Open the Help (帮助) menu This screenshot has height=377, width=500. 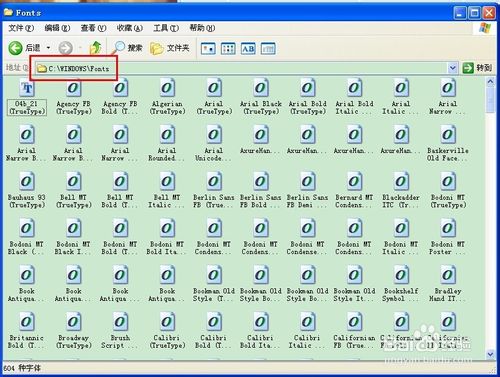point(202,28)
